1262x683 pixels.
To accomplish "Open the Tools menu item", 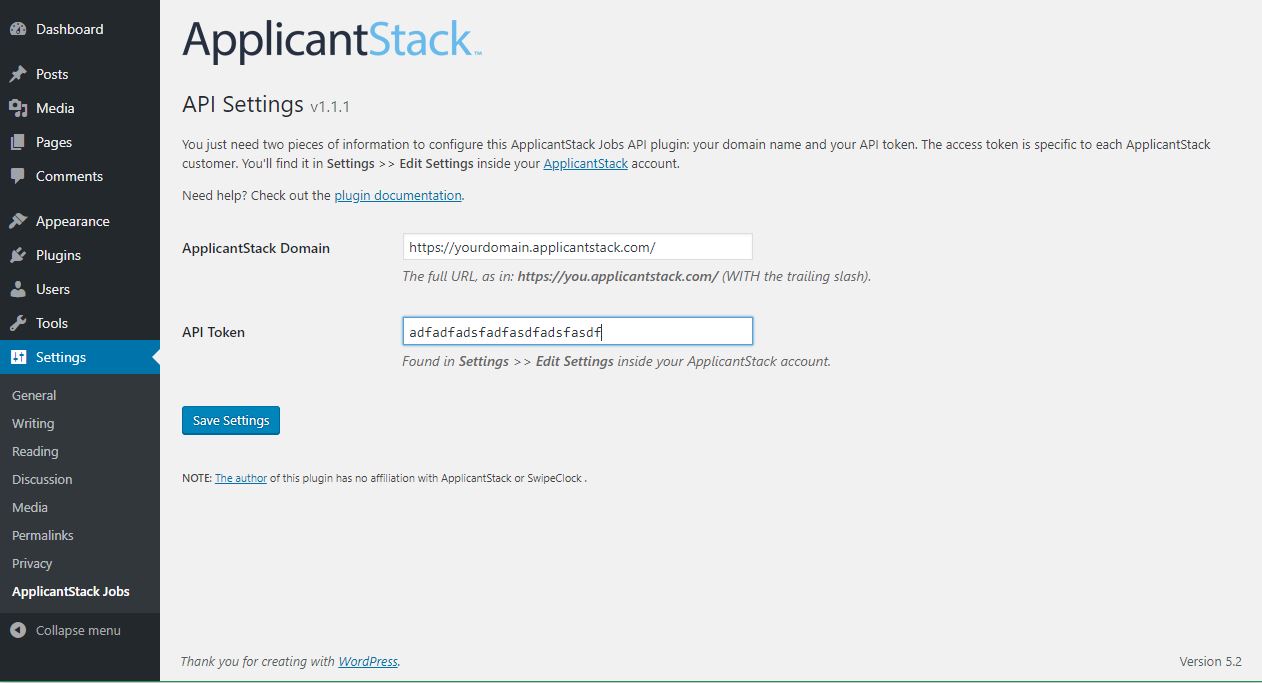I will (x=80, y=323).
